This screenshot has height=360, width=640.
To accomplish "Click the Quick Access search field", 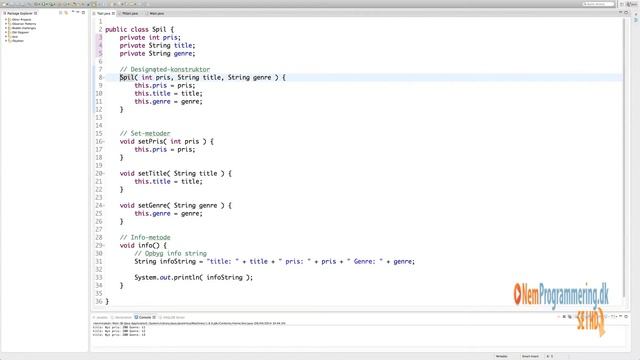I will tap(598, 4).
